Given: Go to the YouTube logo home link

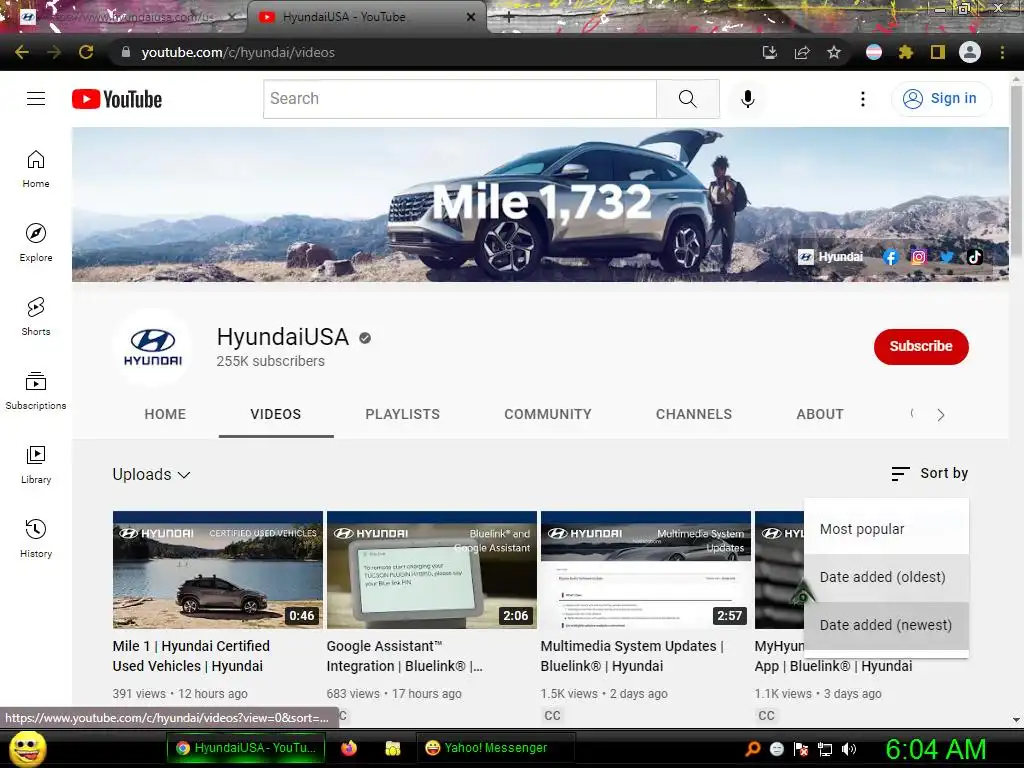Looking at the screenshot, I should tap(117, 99).
